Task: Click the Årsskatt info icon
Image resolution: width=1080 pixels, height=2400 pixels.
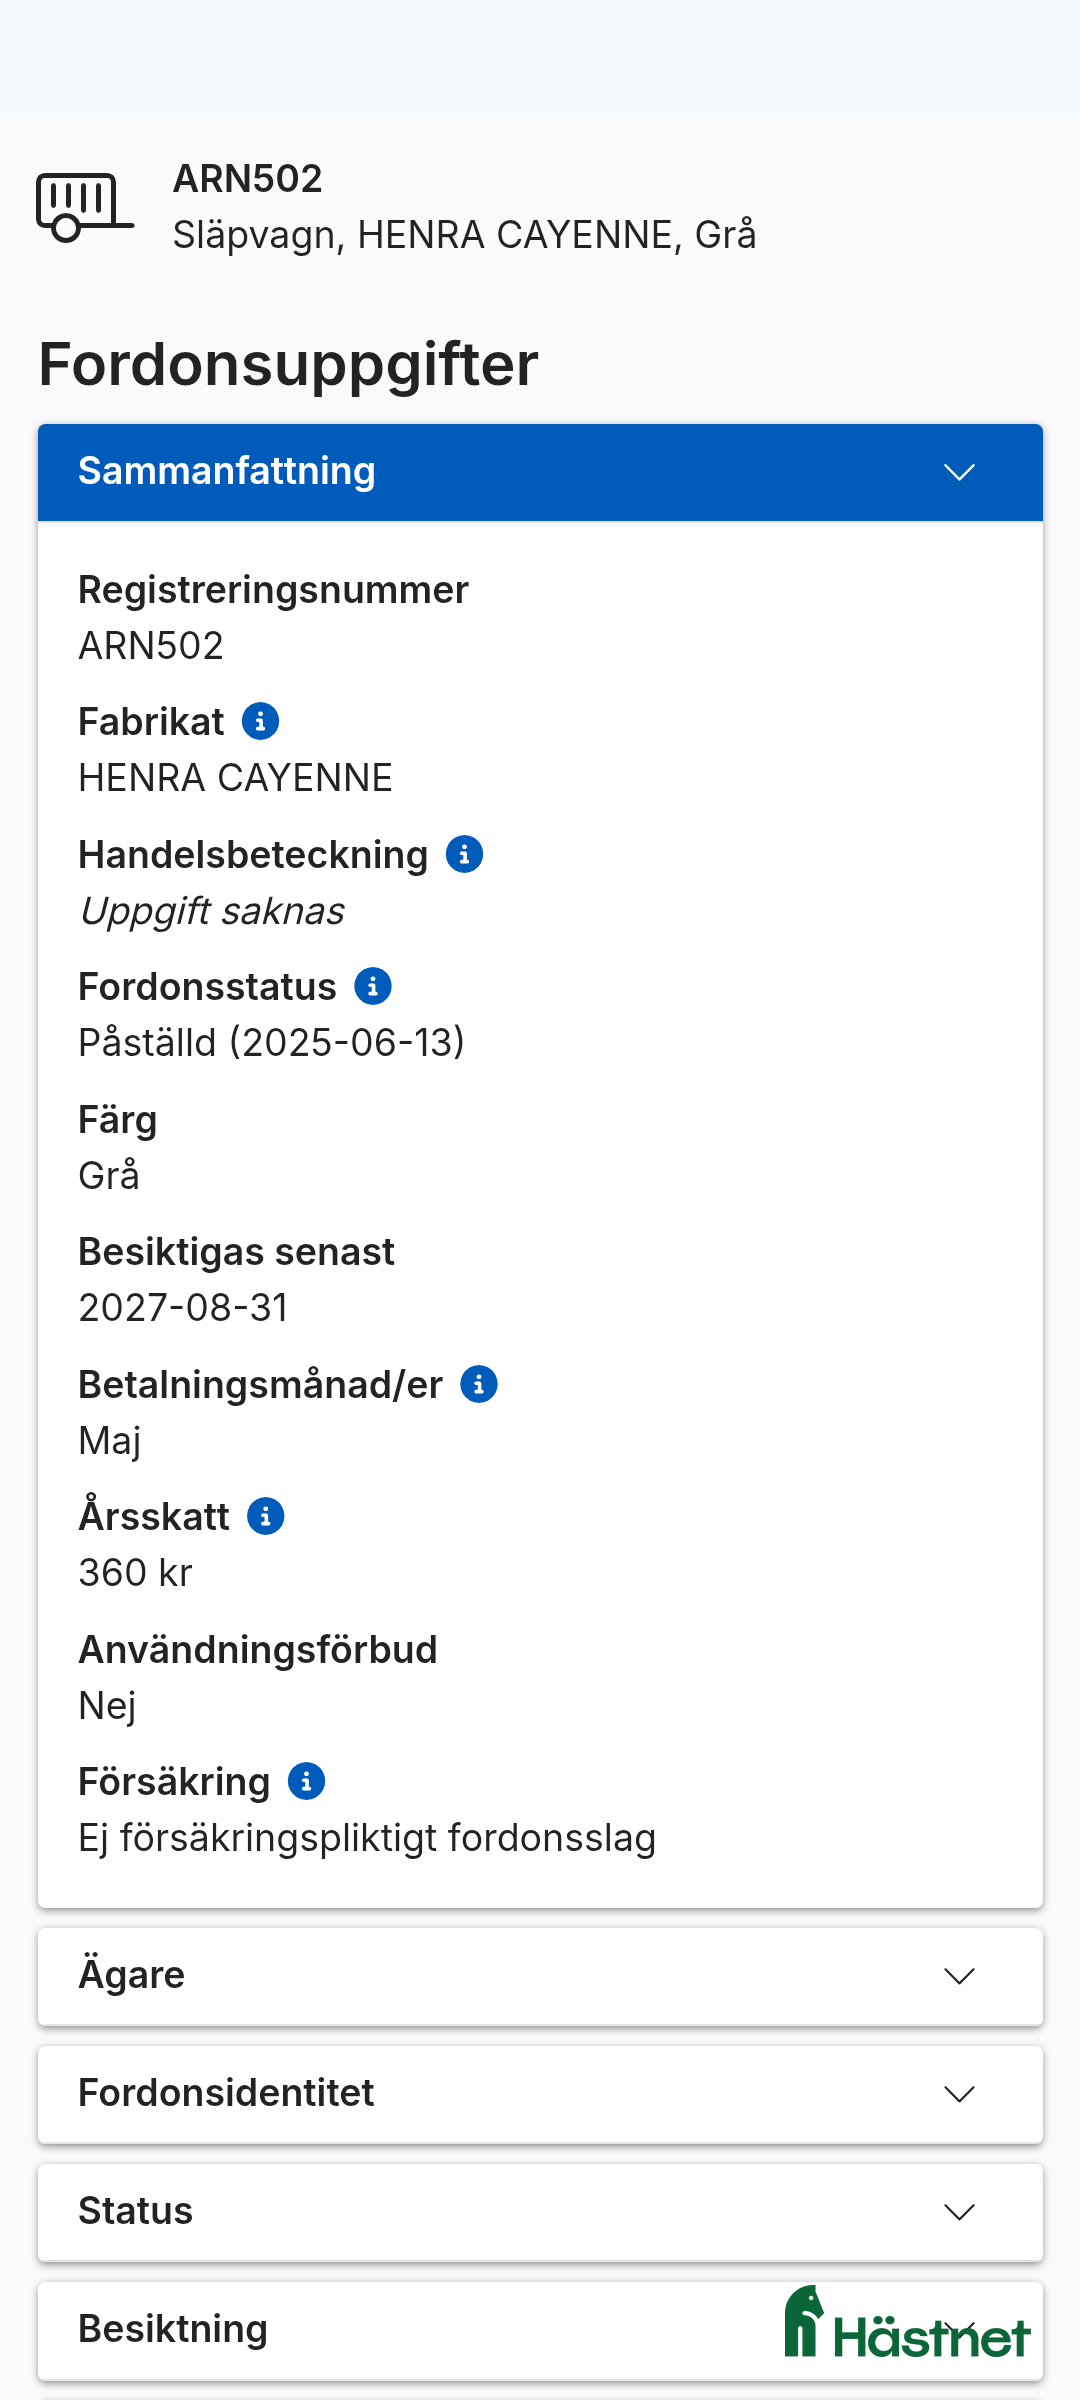Action: [x=264, y=1515]
